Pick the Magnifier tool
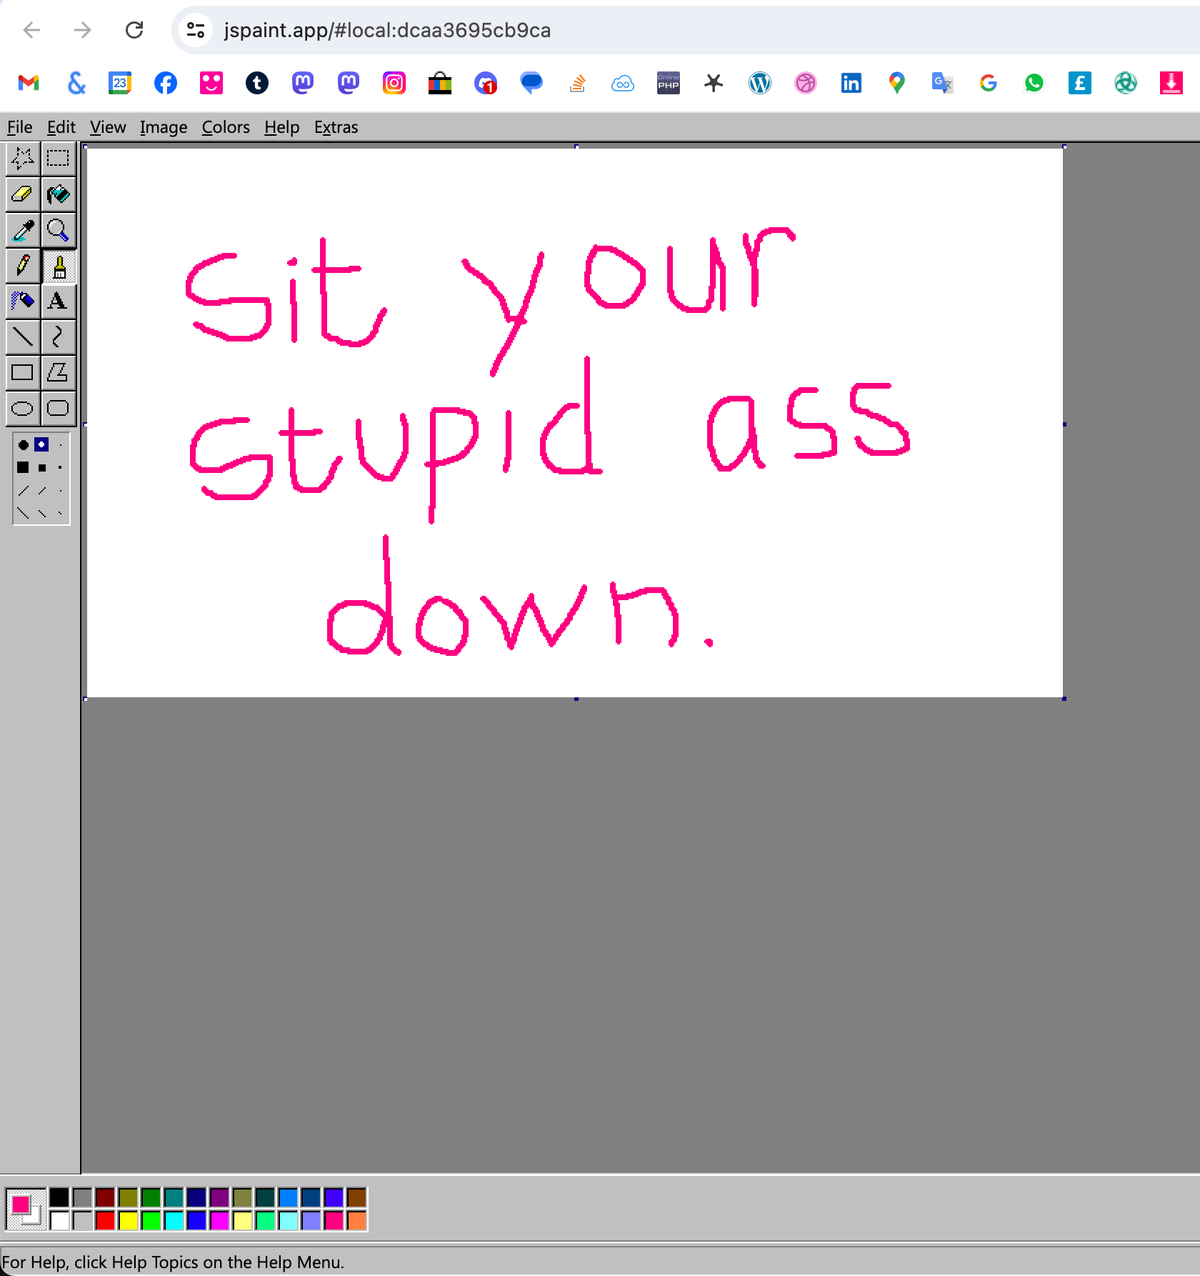Screen dimensions: 1200x1276 [x=58, y=230]
